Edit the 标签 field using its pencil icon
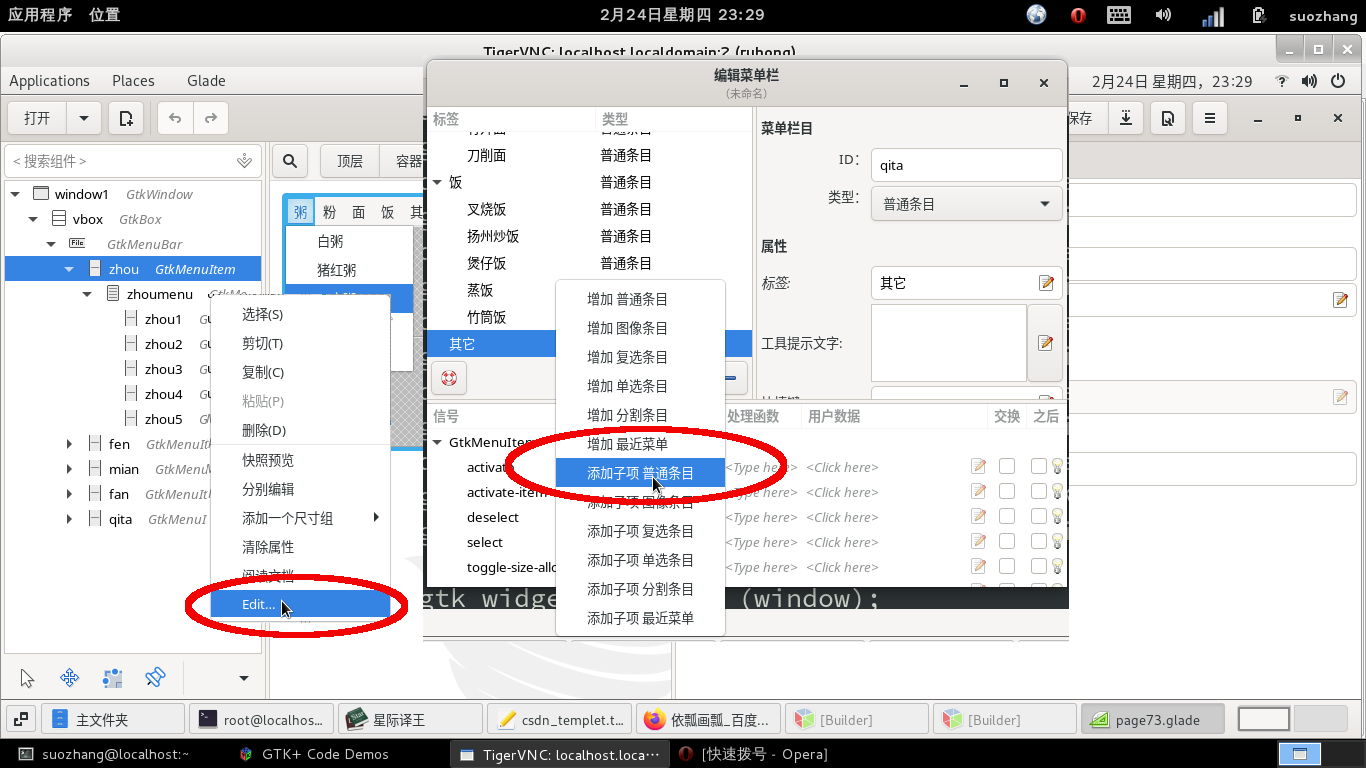 (1047, 283)
